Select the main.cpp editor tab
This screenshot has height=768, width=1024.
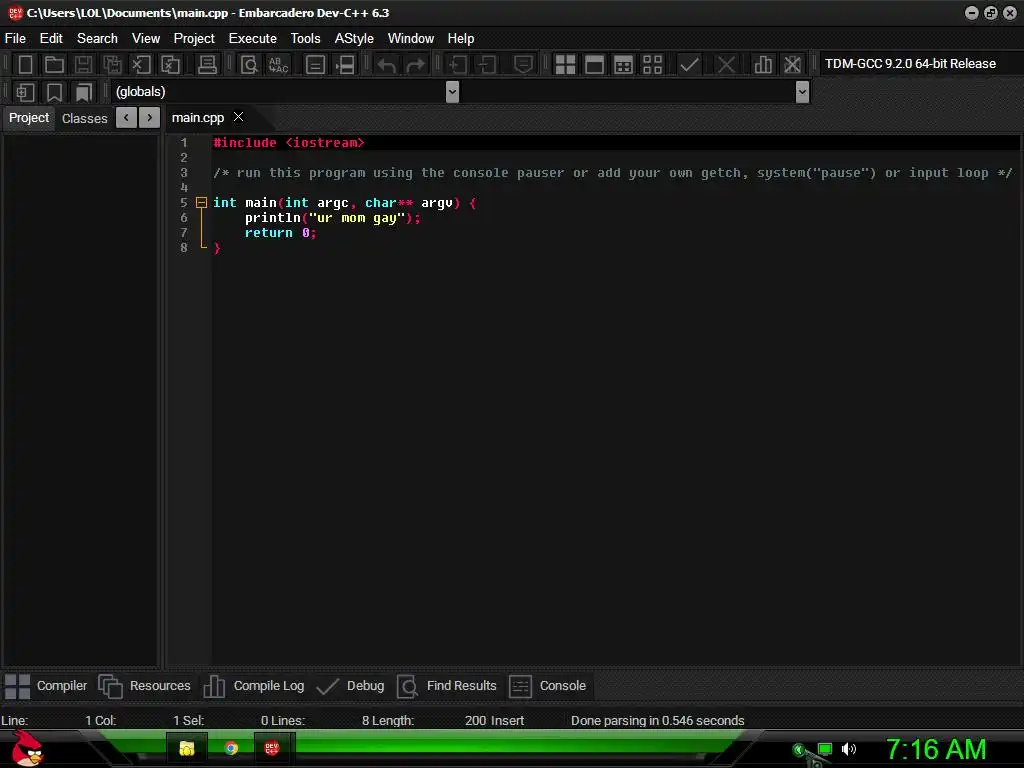[198, 118]
